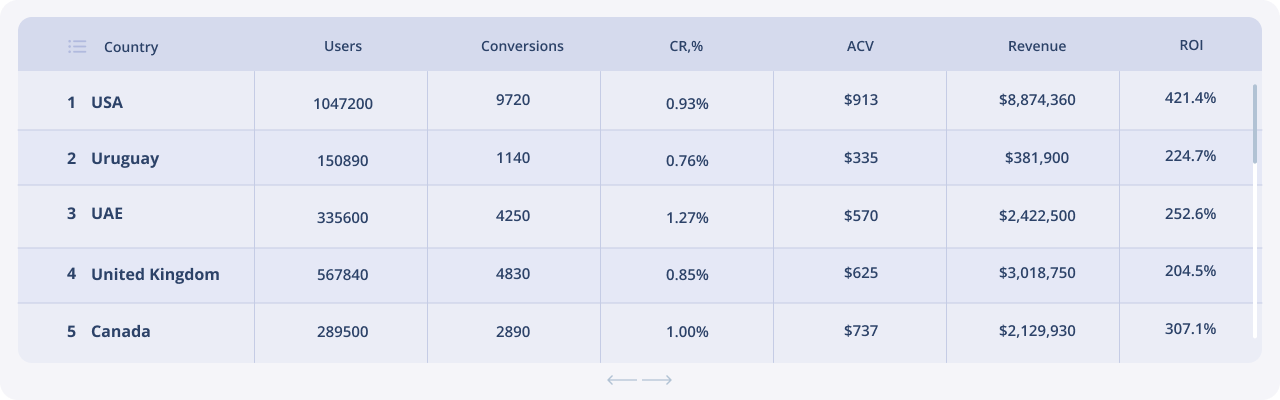Click the left arrow below the table
The image size is (1280, 400).
[621, 380]
